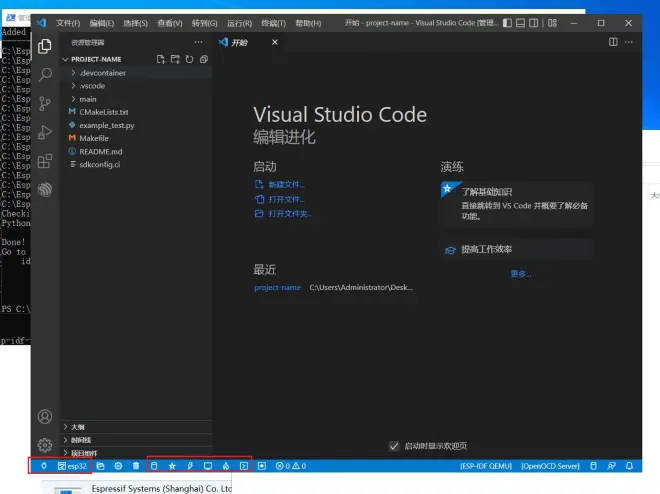The width and height of the screenshot is (660, 494).
Task: Split the editor to the right
Action: click(x=613, y=42)
